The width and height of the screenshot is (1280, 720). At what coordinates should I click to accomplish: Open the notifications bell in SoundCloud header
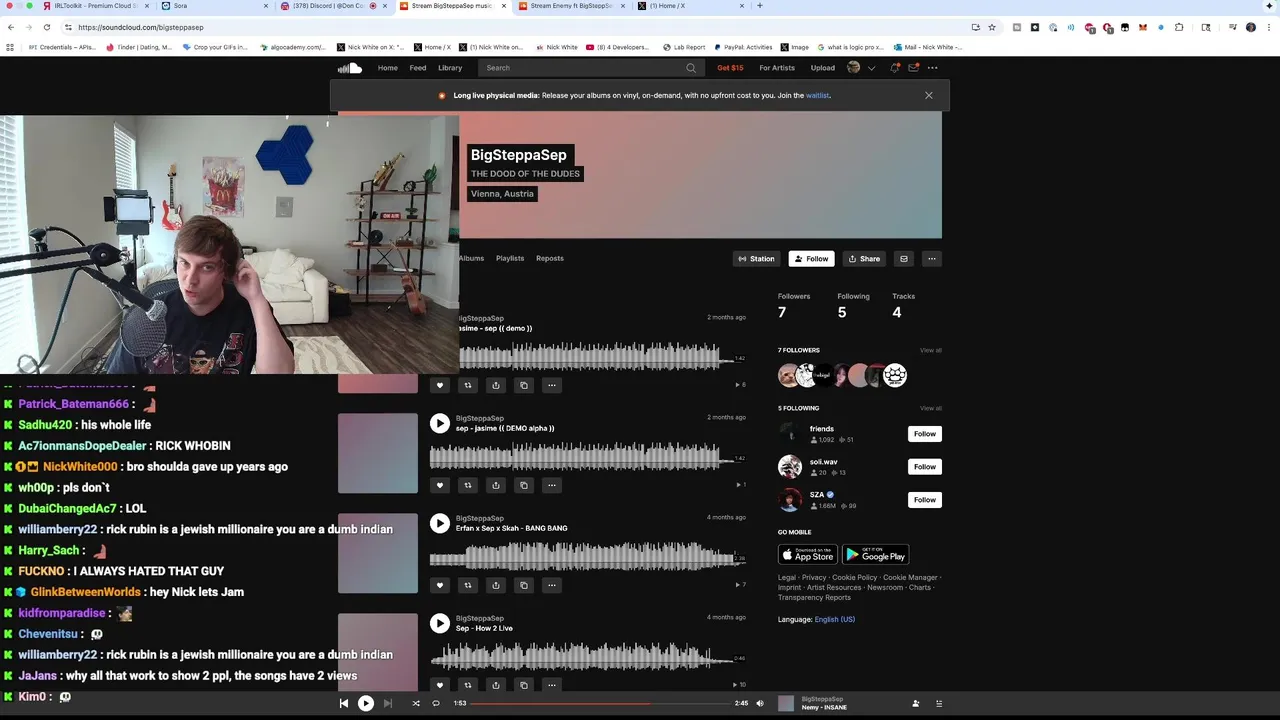[895, 68]
